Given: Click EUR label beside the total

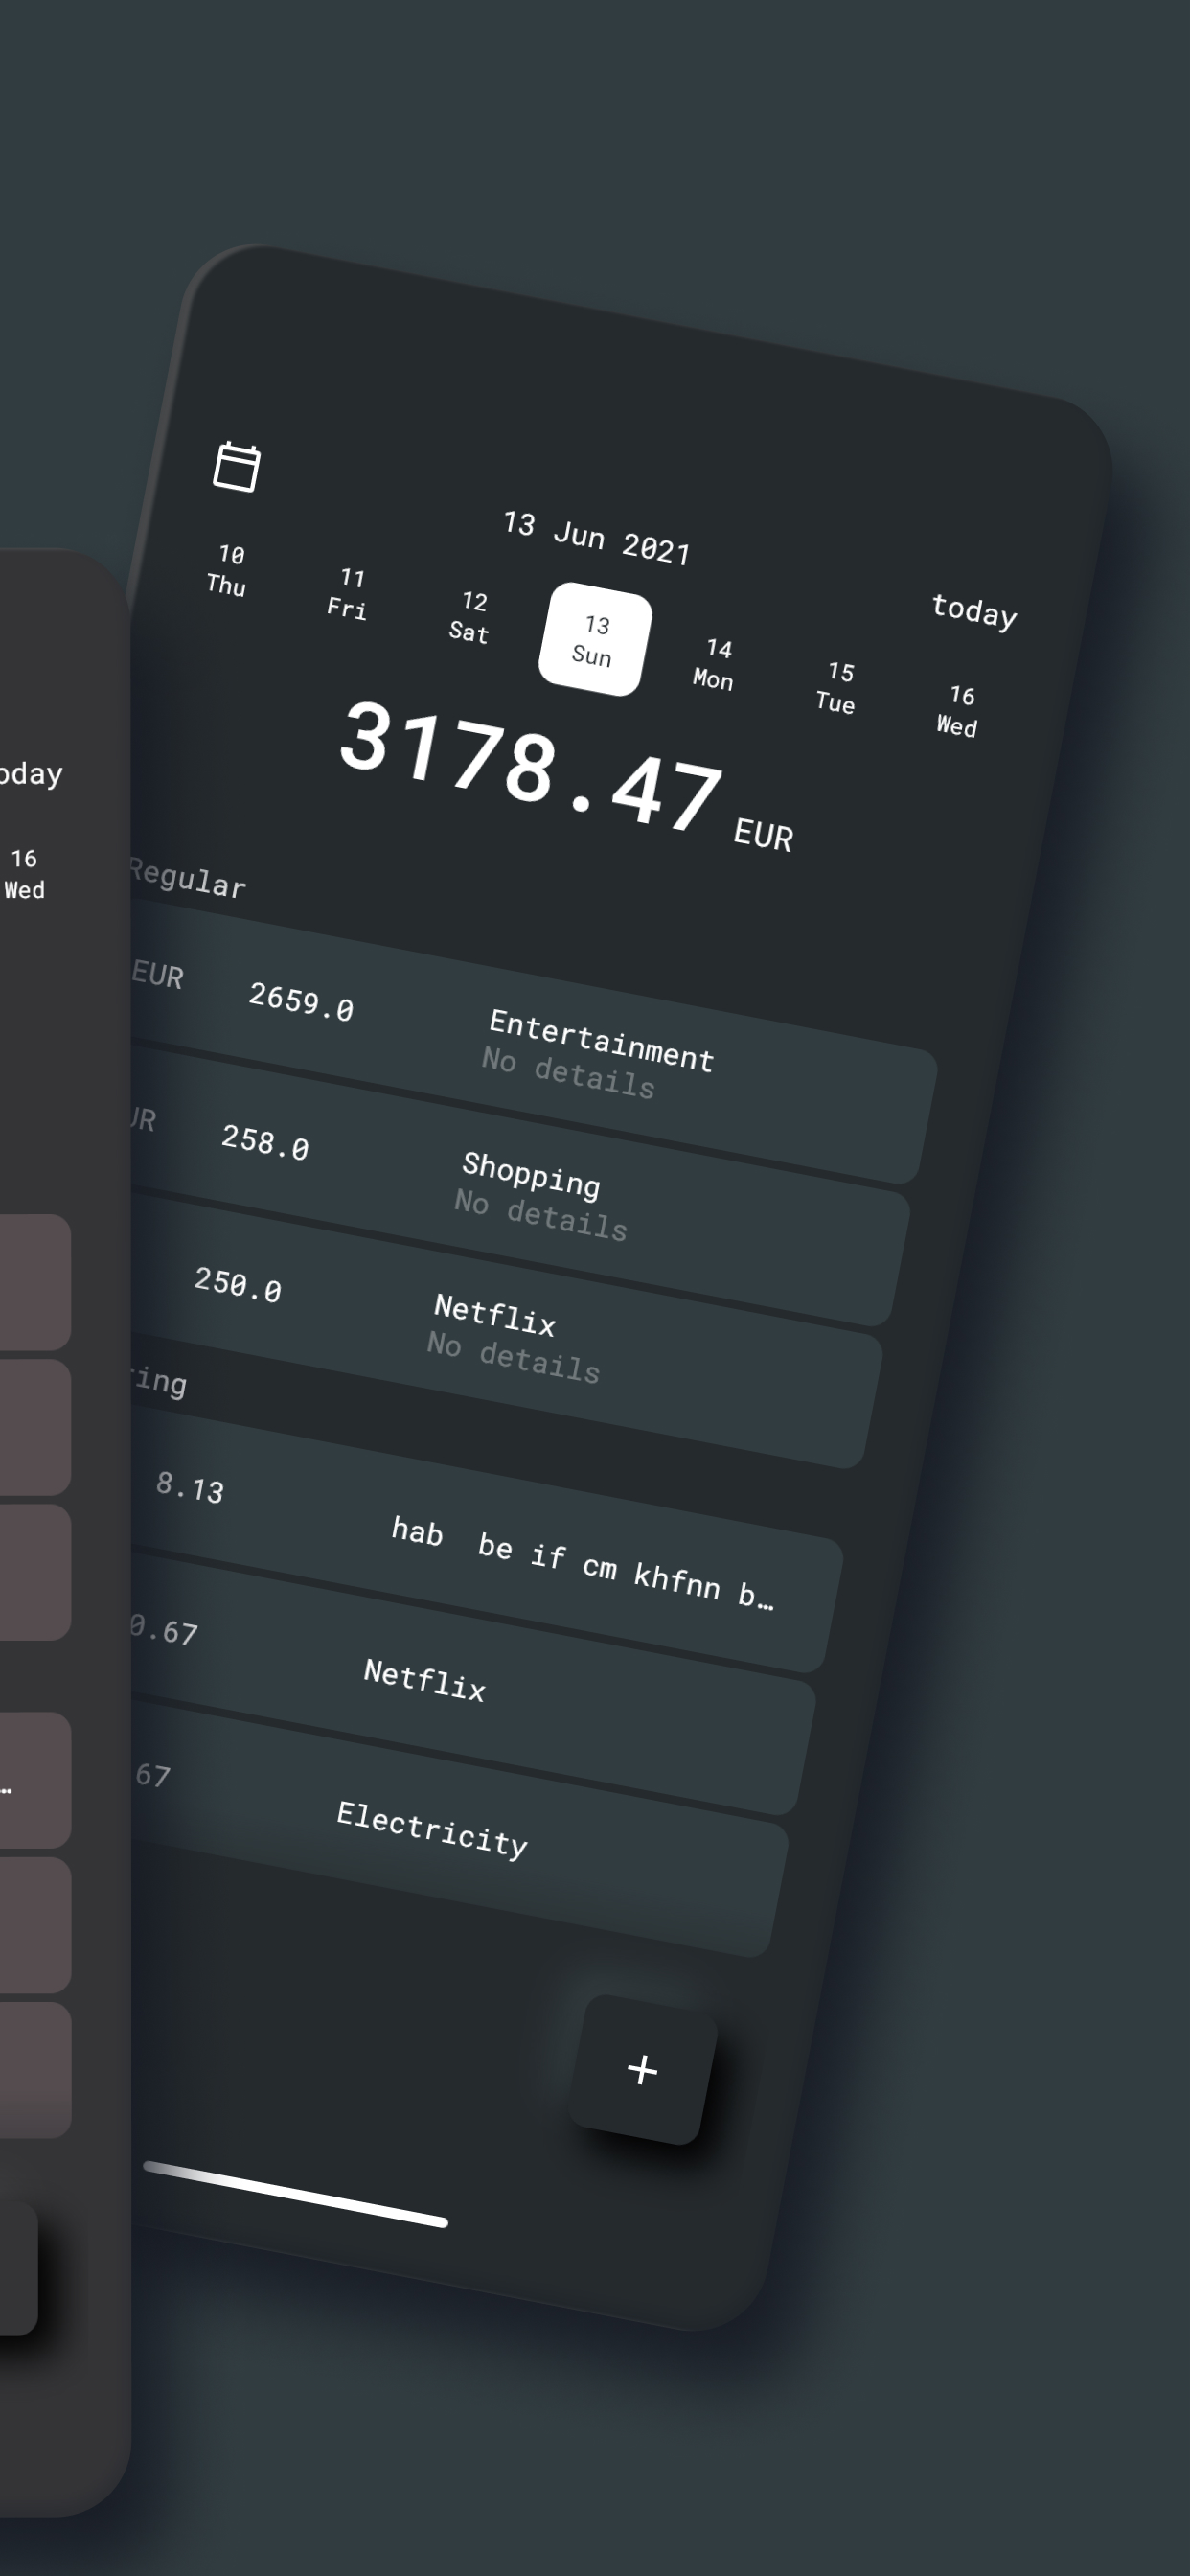Looking at the screenshot, I should coord(764,834).
